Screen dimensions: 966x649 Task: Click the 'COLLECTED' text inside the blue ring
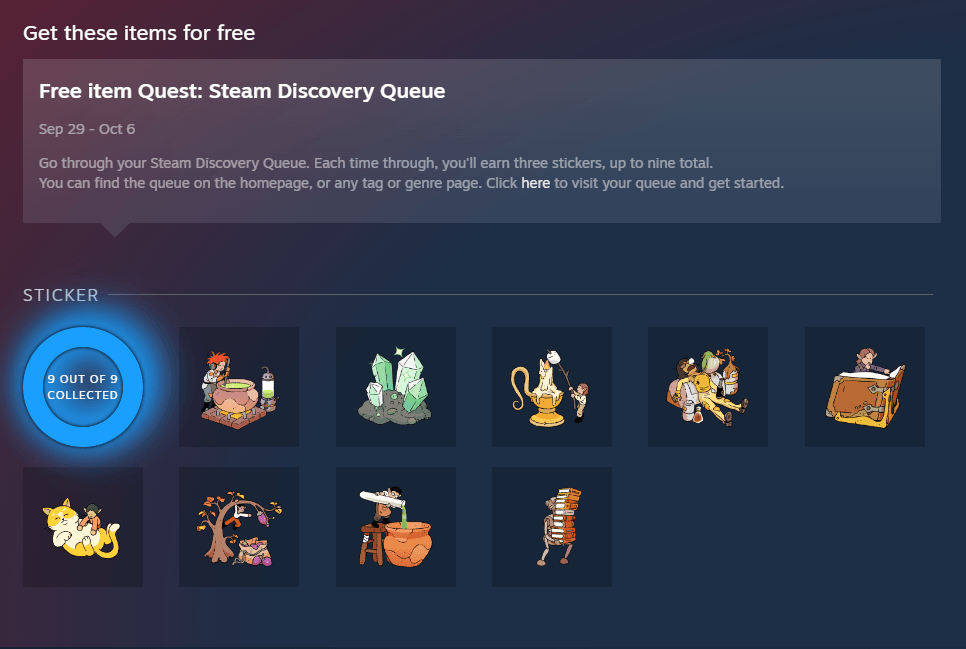[x=83, y=395]
